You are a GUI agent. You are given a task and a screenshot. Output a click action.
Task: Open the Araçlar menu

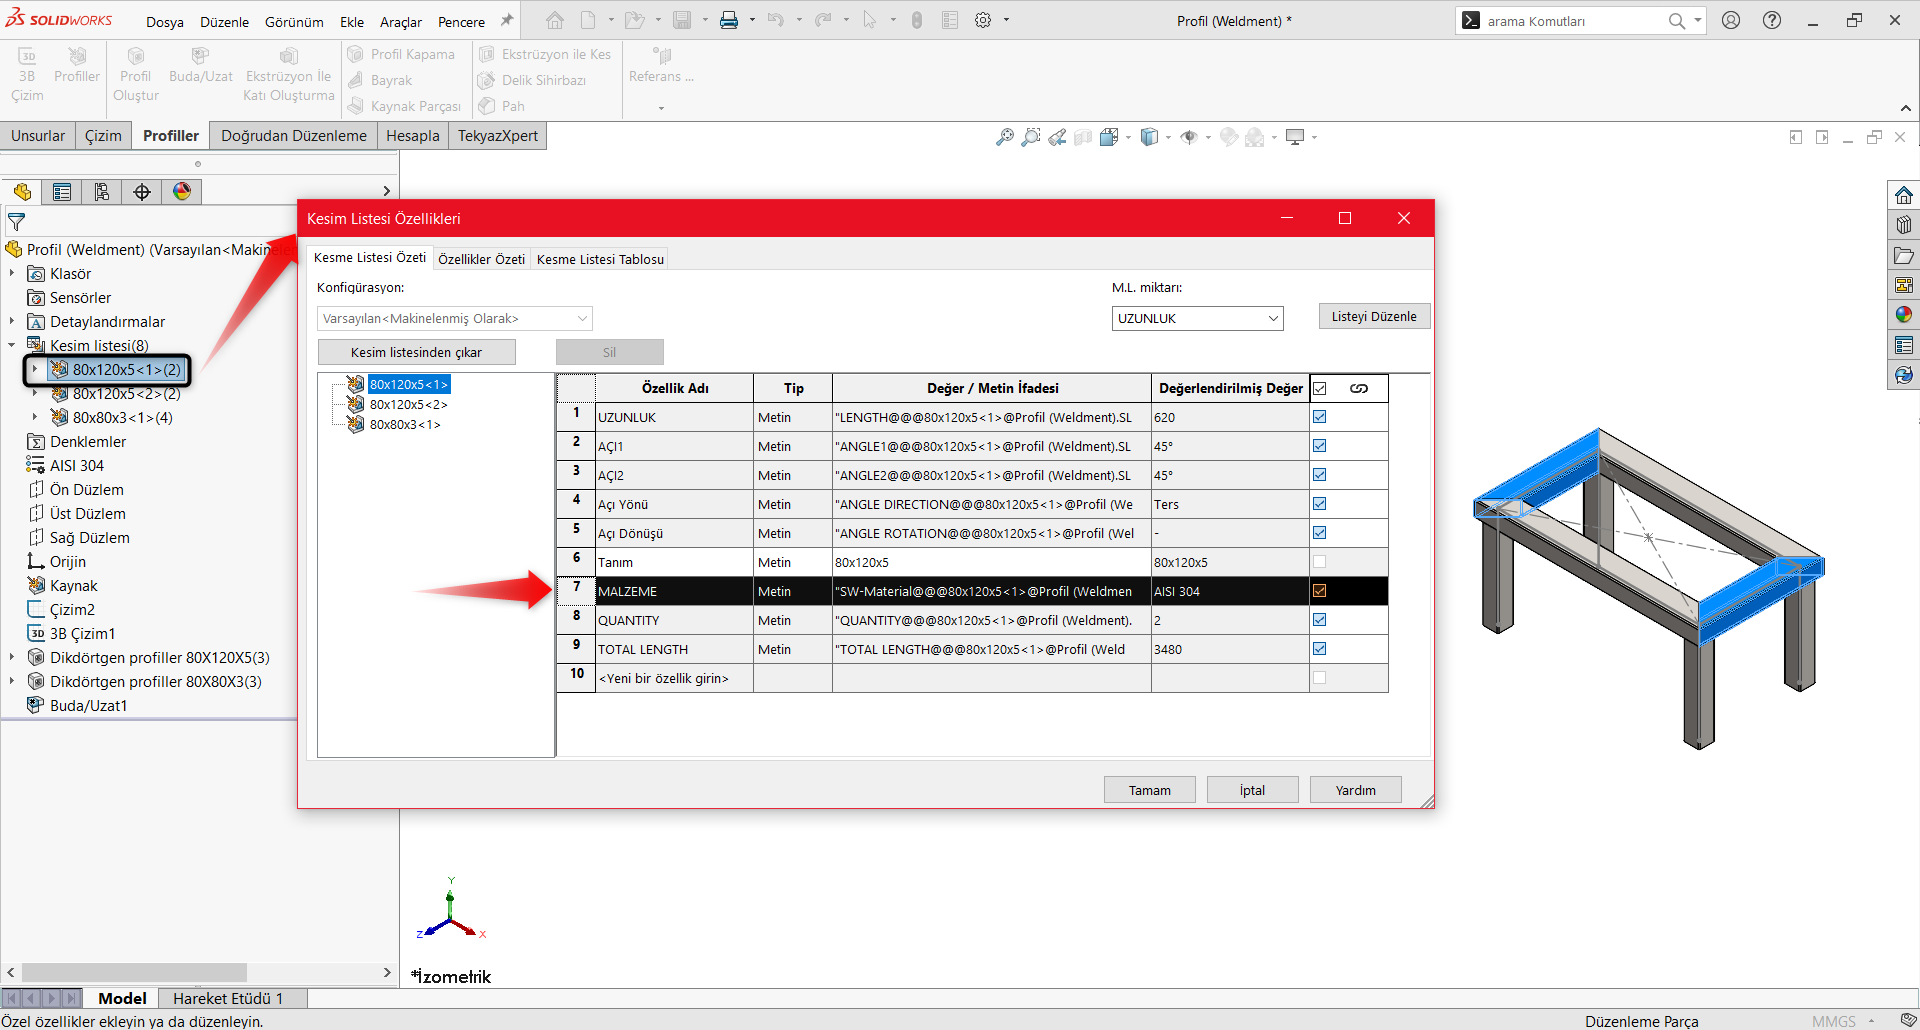[x=400, y=22]
